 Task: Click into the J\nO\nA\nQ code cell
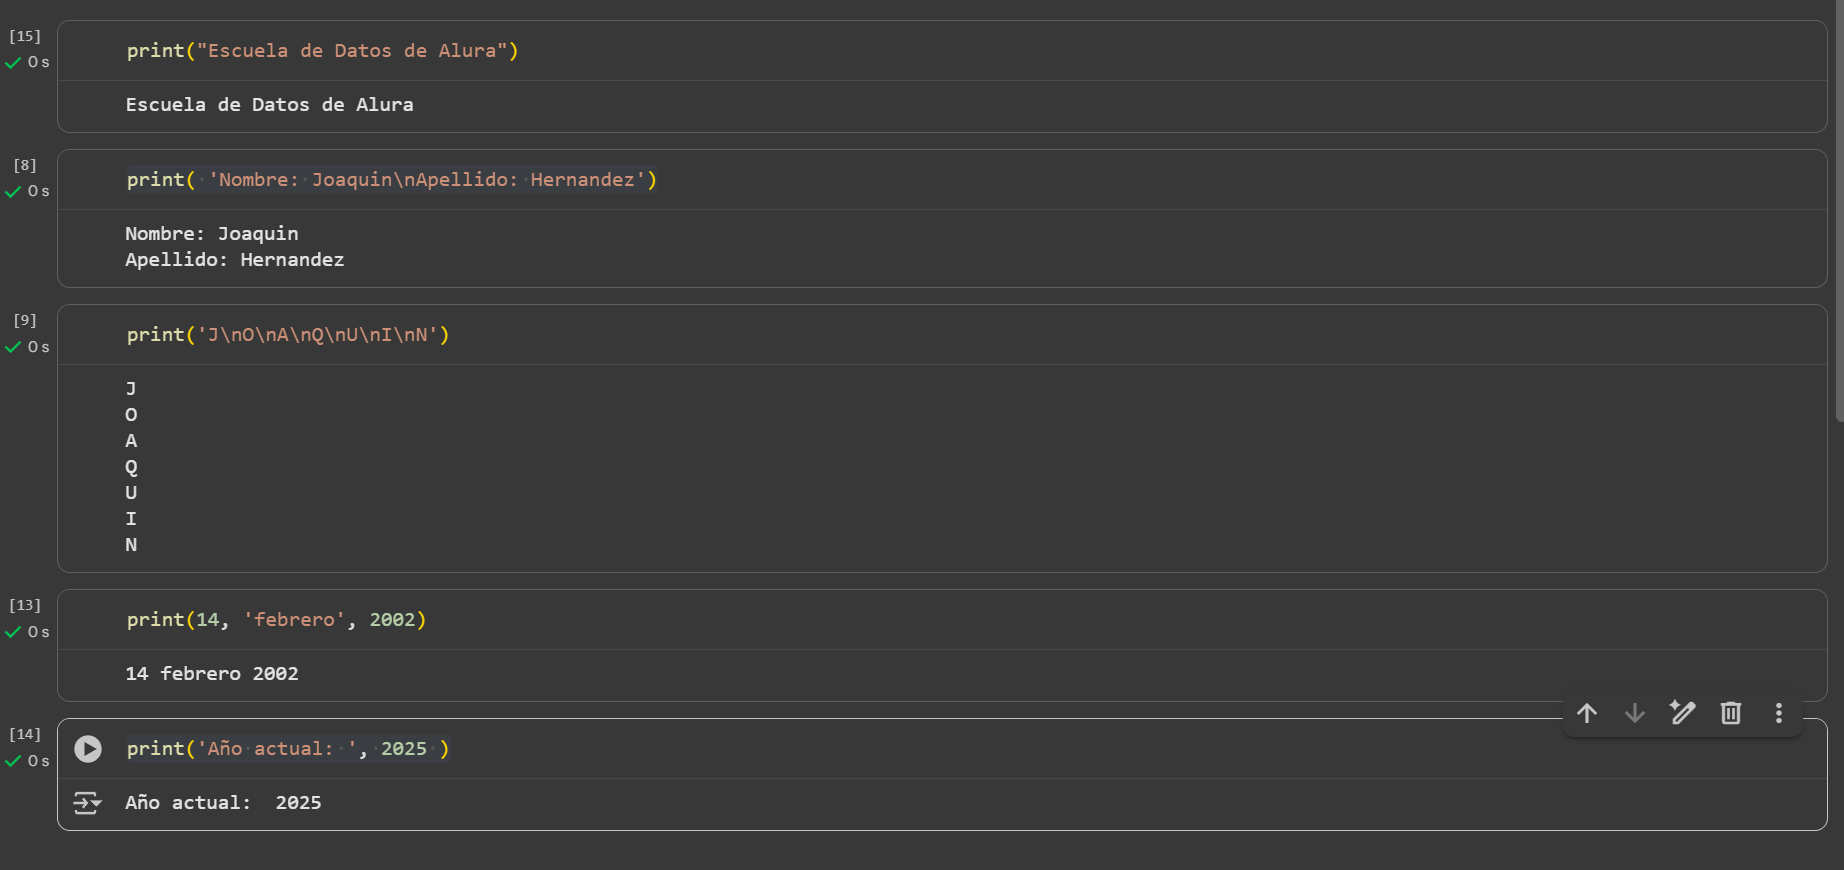click(x=288, y=335)
